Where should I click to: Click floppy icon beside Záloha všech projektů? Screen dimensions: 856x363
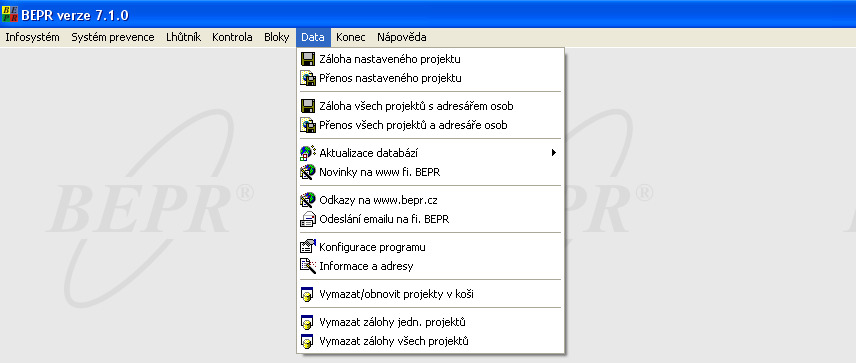coord(308,106)
